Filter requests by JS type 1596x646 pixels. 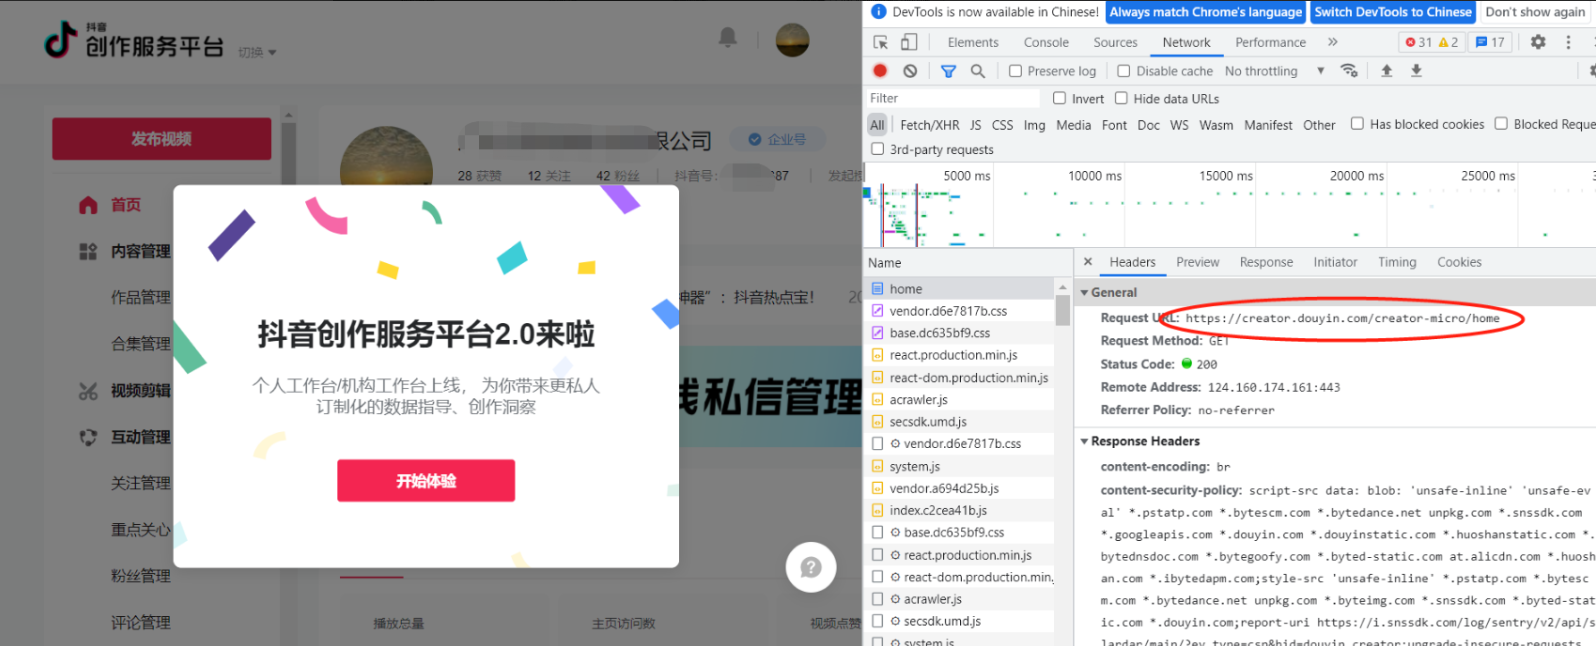pos(975,125)
